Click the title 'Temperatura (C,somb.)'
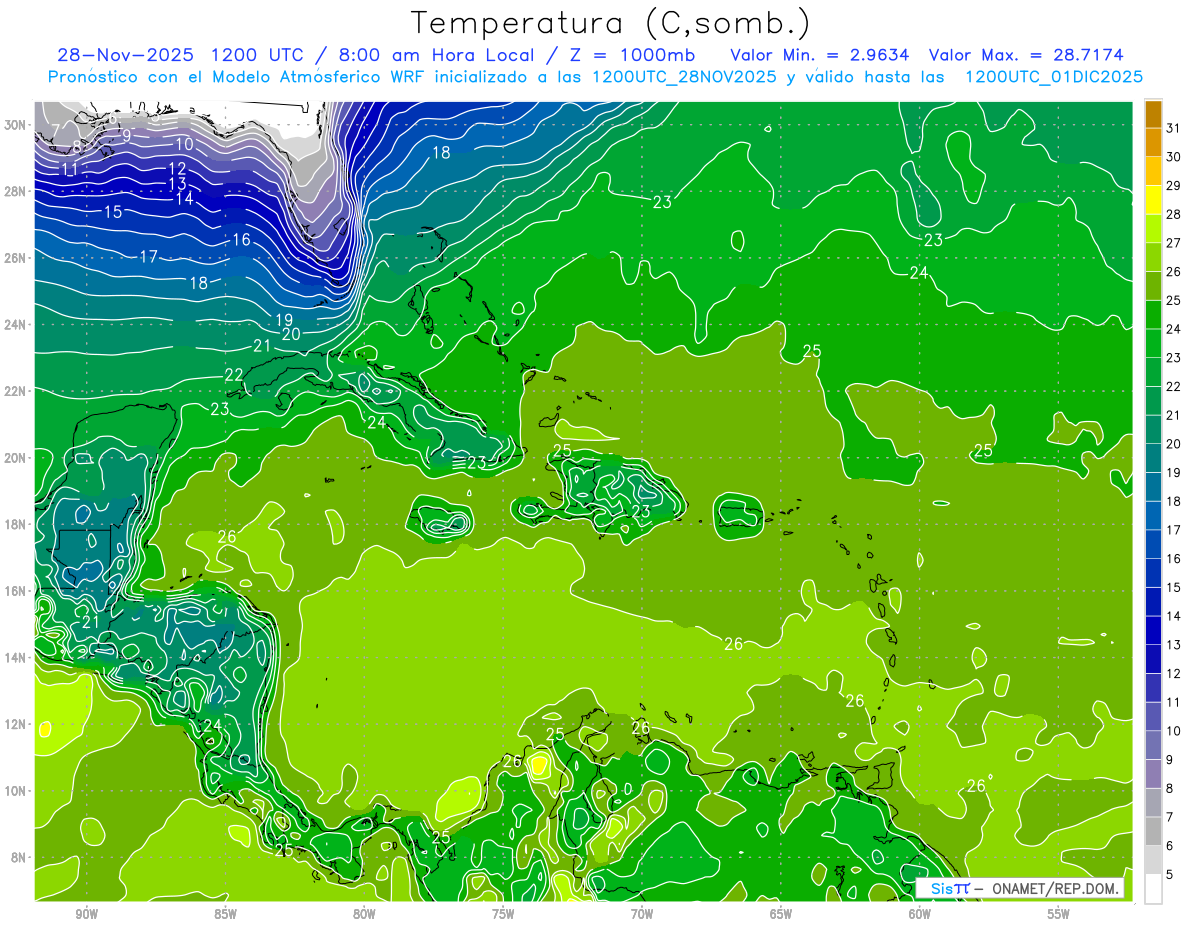Image resolution: width=1200 pixels, height=927 pixels. (609, 24)
